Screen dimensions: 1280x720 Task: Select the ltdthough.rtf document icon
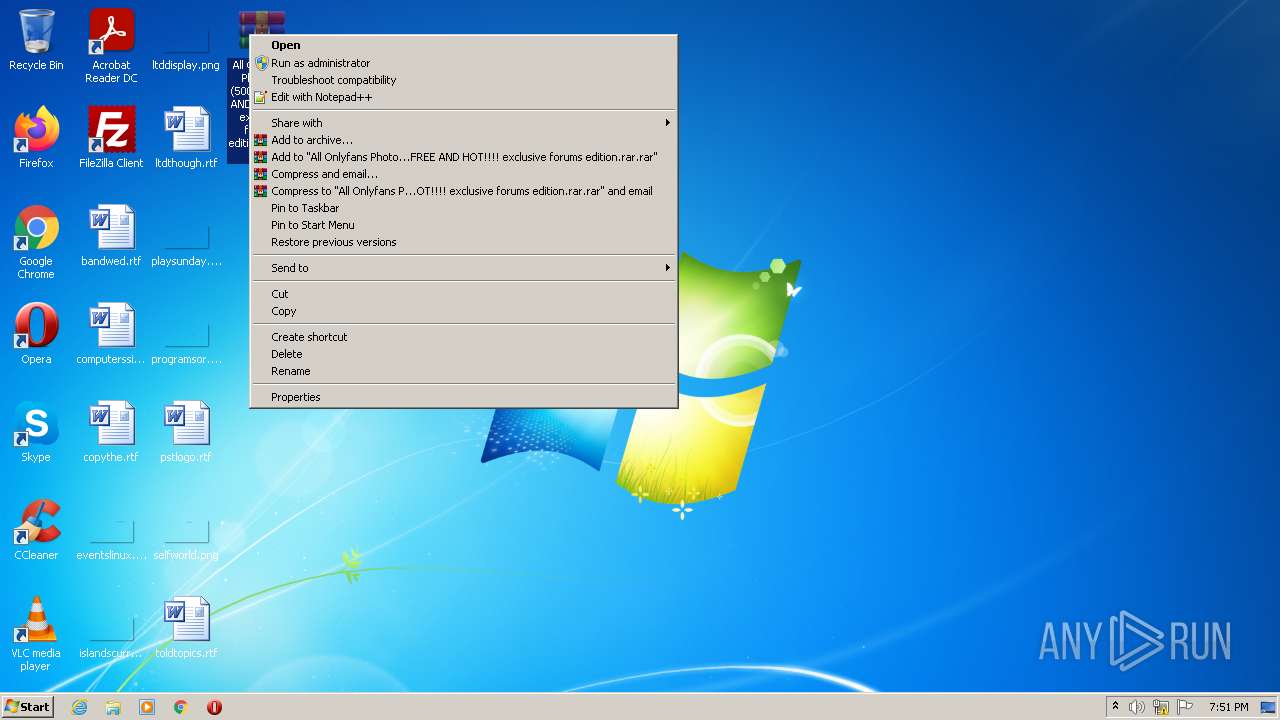[186, 138]
